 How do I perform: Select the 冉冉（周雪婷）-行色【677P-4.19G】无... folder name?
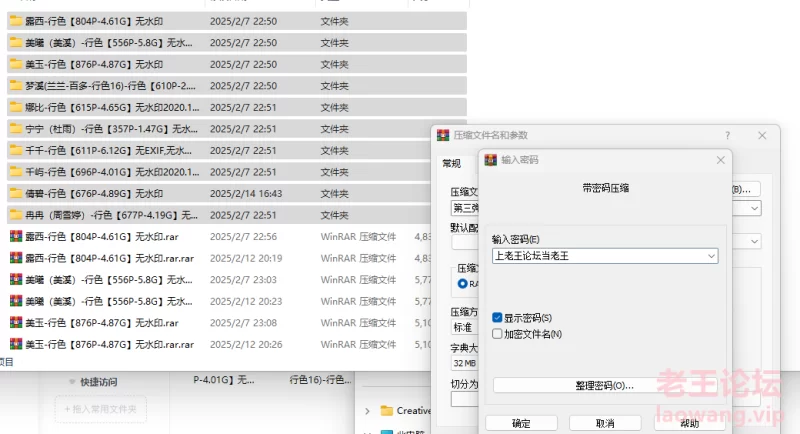coord(111,215)
